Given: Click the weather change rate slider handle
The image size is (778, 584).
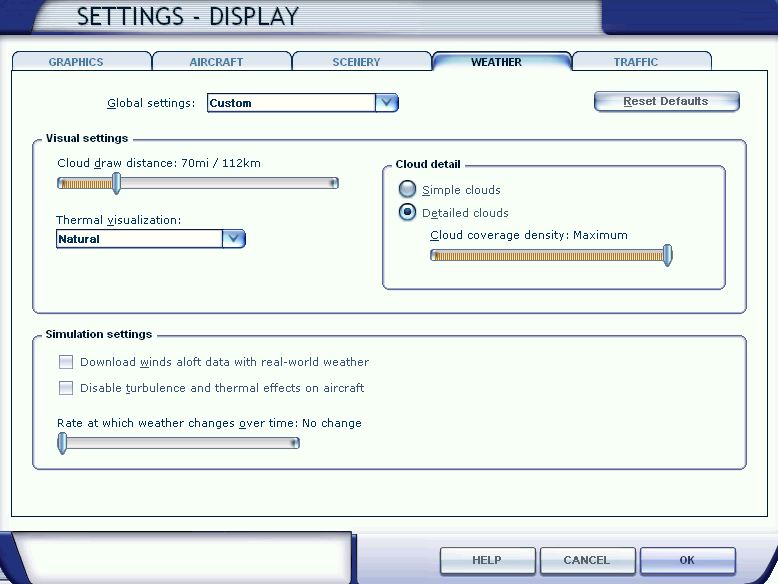Looking at the screenshot, I should click(x=62, y=443).
